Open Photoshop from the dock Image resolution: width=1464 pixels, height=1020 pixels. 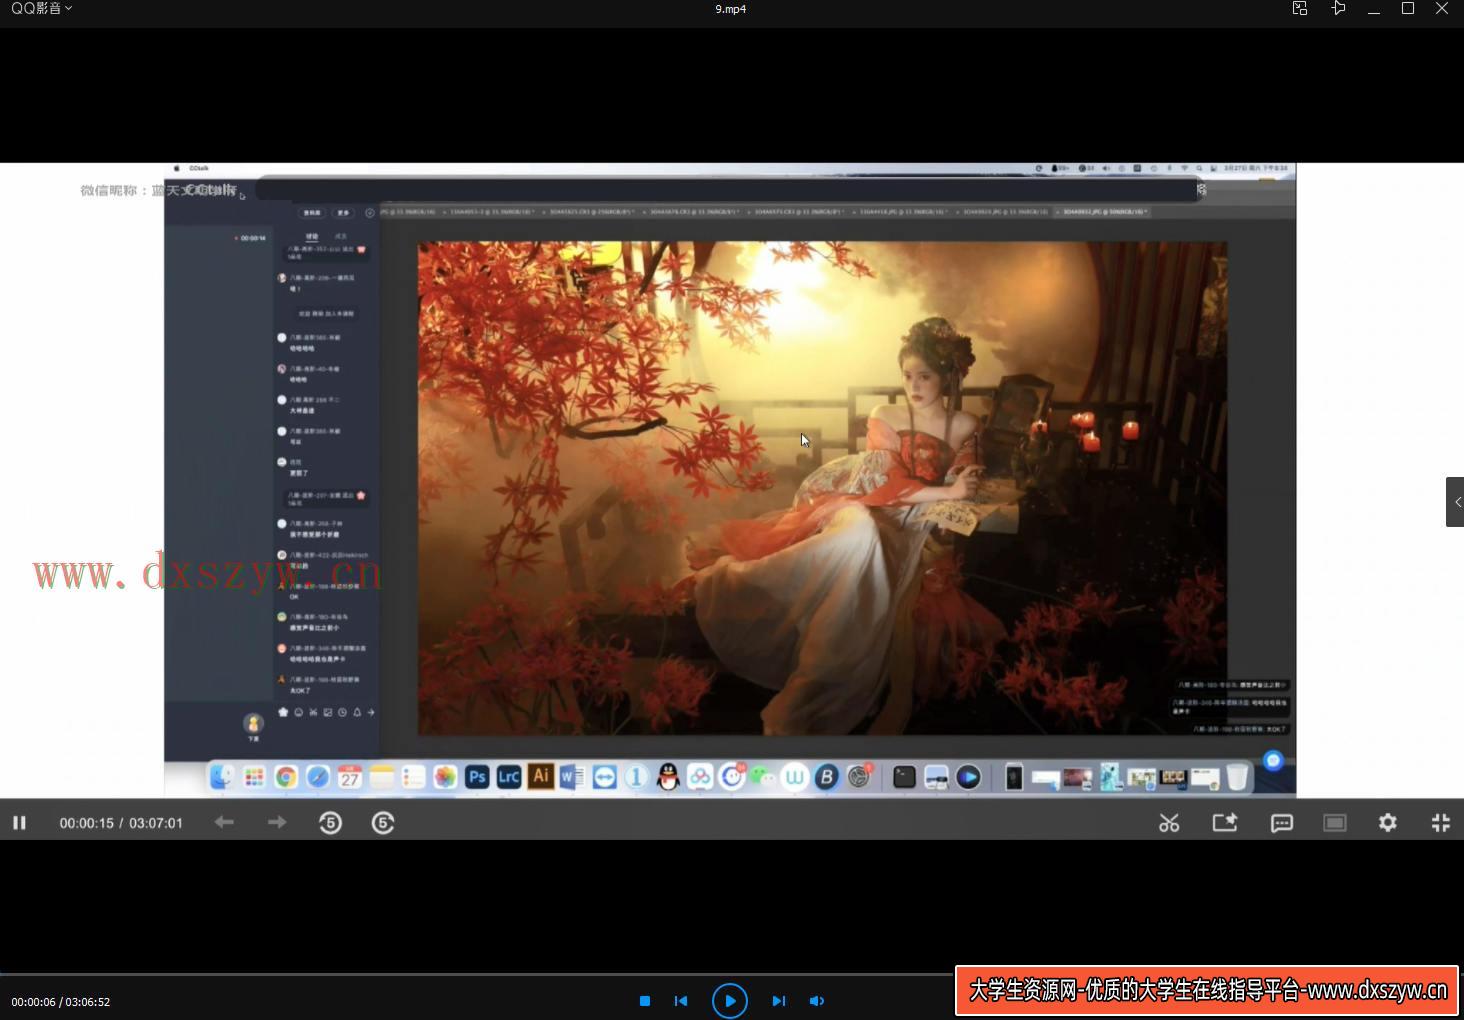point(477,777)
